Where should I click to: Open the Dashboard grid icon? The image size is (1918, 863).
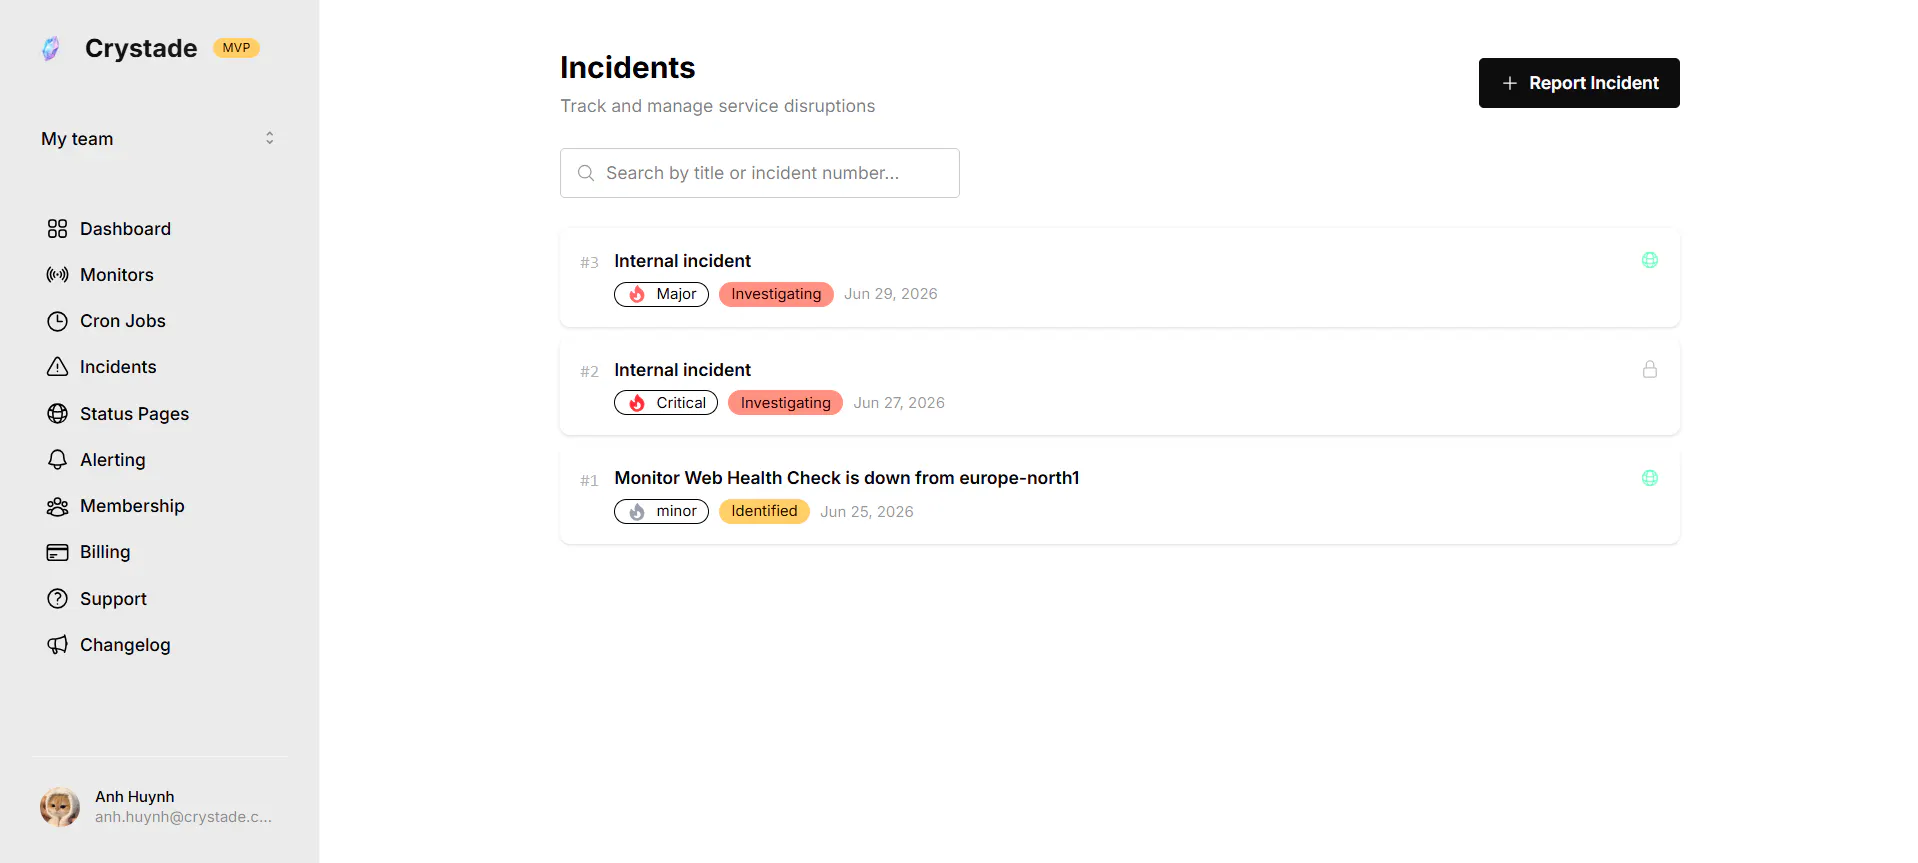(57, 229)
